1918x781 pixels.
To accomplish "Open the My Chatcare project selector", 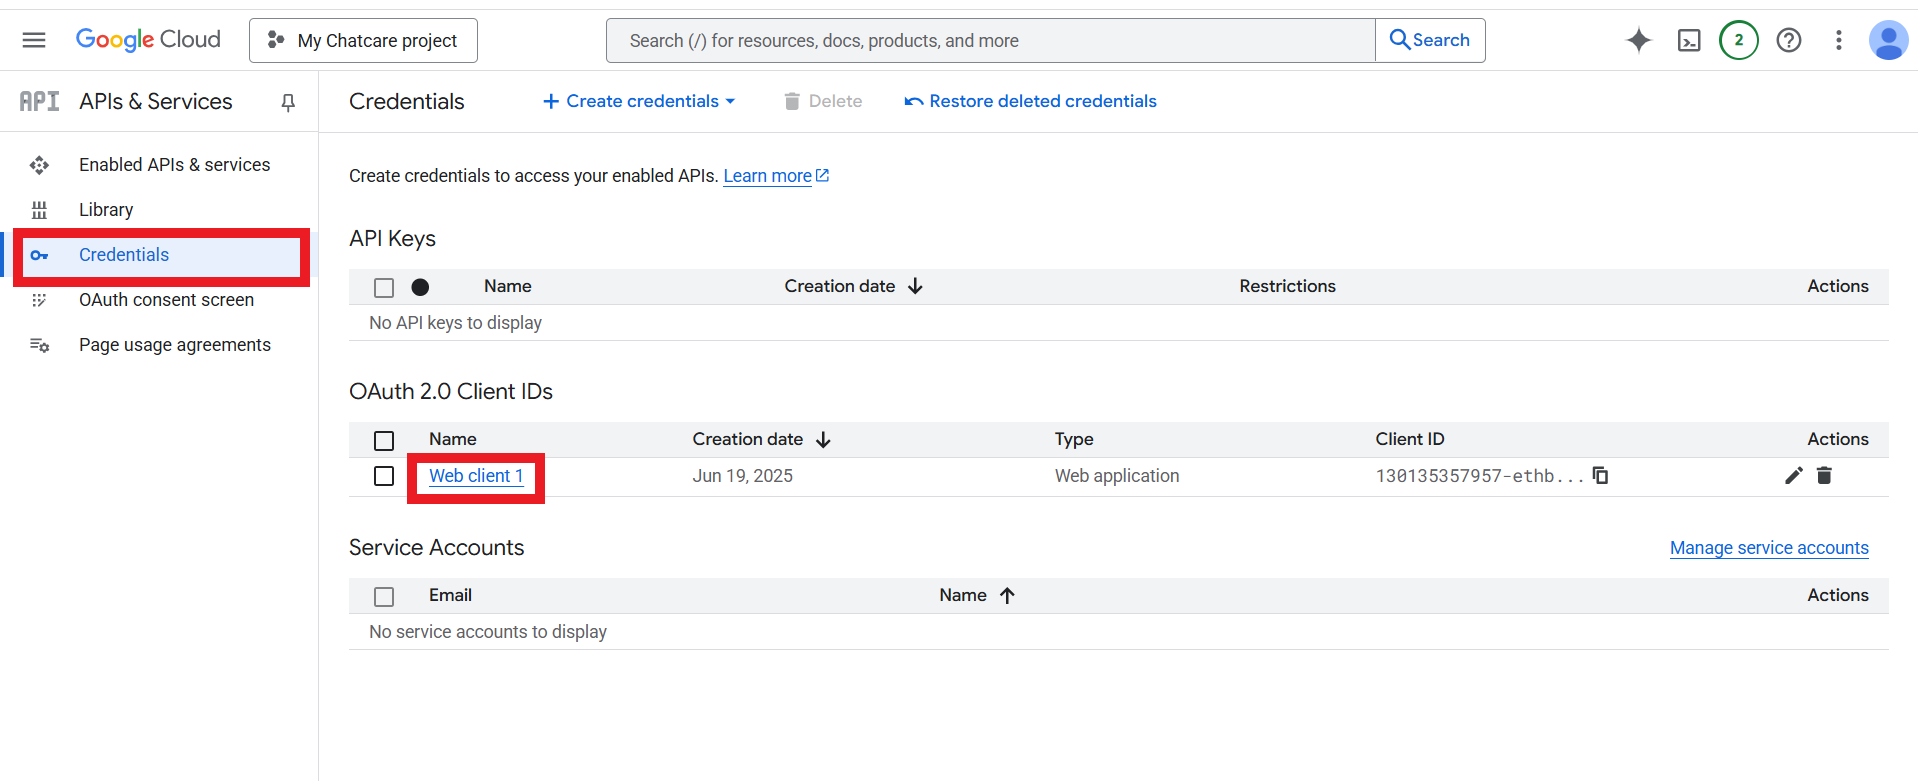I will [x=363, y=40].
